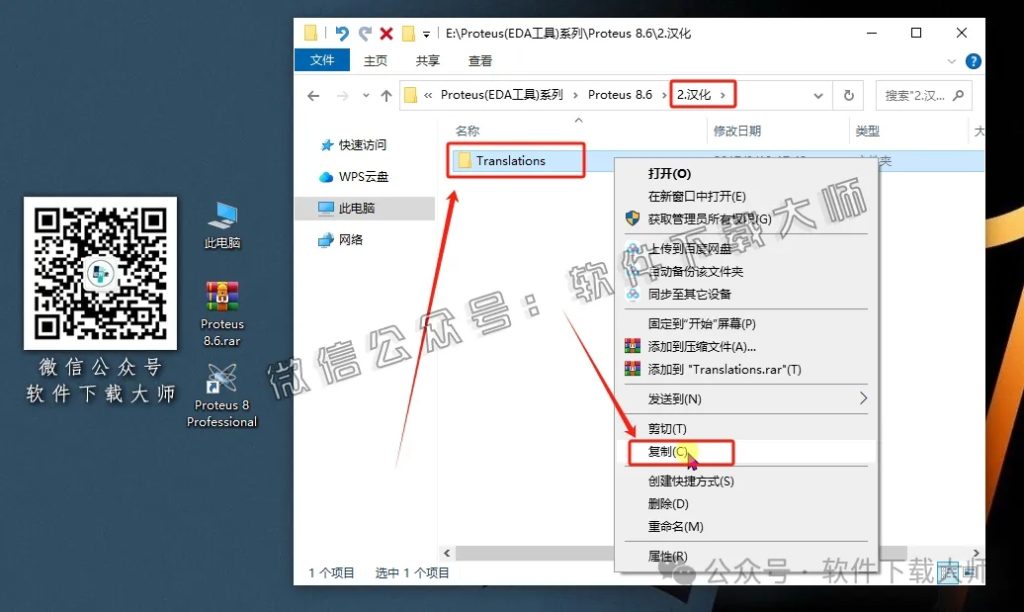
Task: Click the Redo arrow in the quick access toolbar
Action: pyautogui.click(x=365, y=33)
